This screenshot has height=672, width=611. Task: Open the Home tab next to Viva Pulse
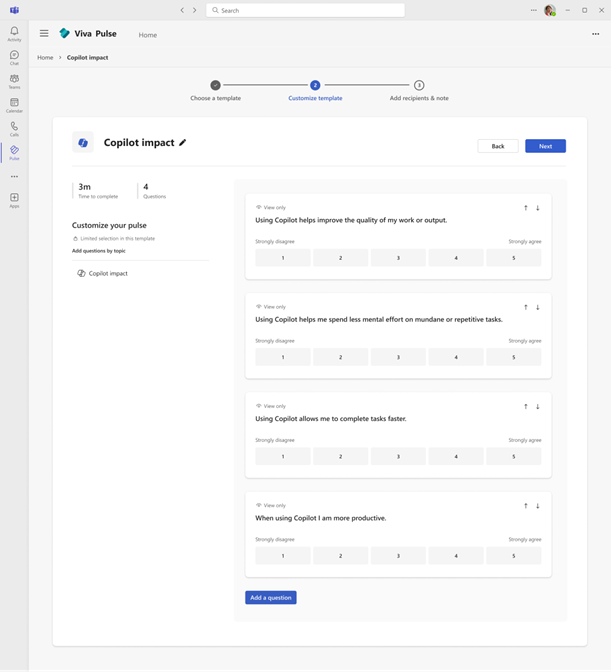(x=147, y=35)
